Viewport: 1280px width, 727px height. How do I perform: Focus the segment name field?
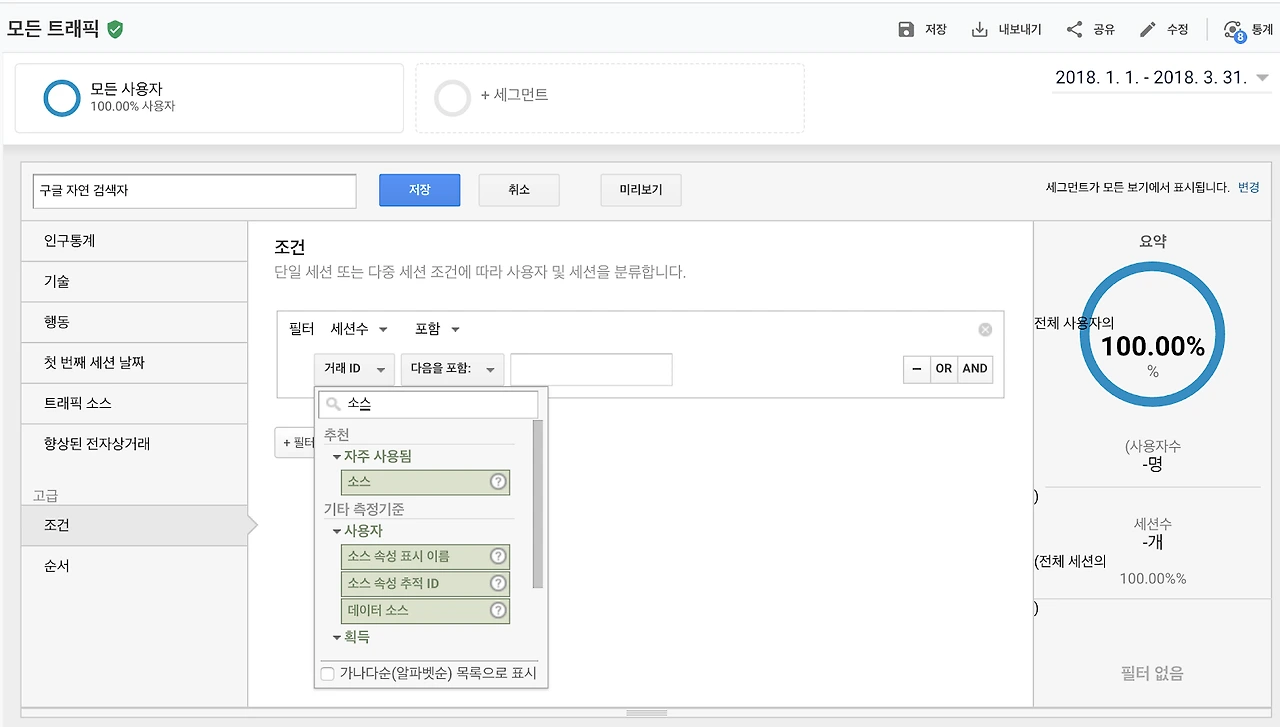point(195,191)
